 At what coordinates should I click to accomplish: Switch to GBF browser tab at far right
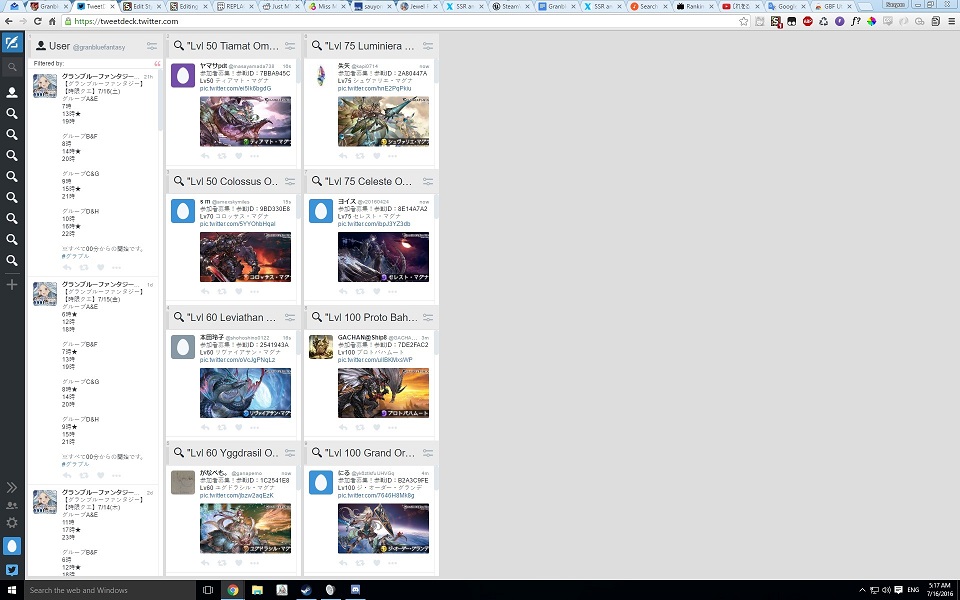pos(832,6)
